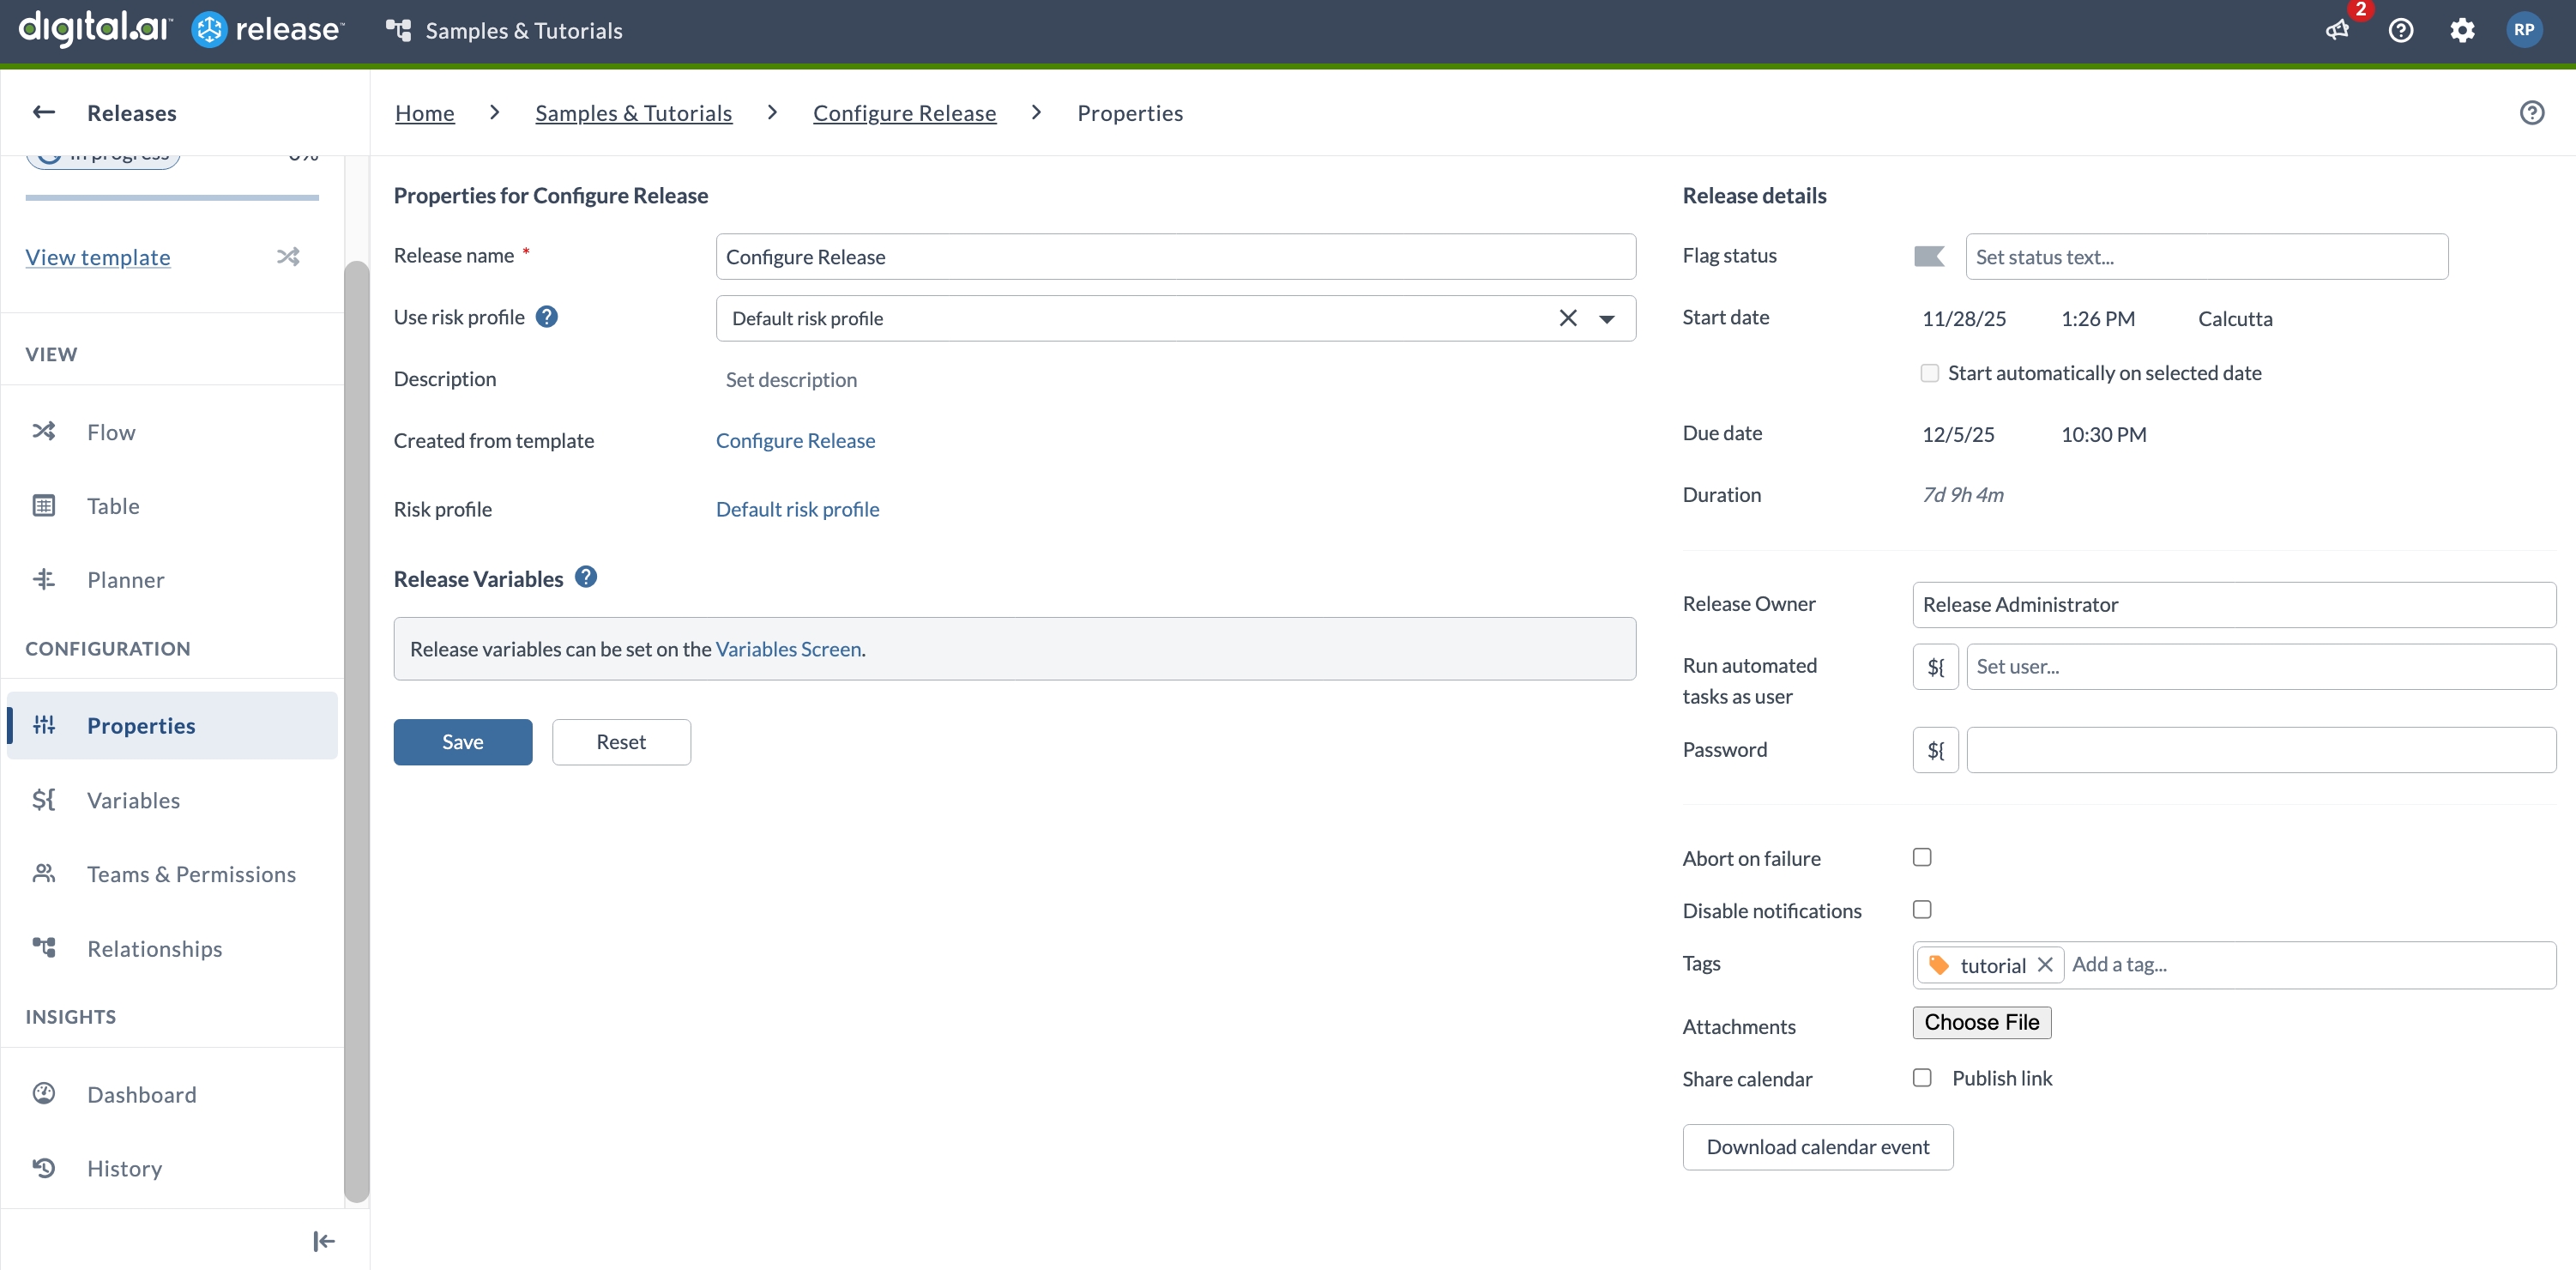Image resolution: width=2576 pixels, height=1270 pixels.
Task: Click the back arrow beside Releases
Action: tap(44, 112)
